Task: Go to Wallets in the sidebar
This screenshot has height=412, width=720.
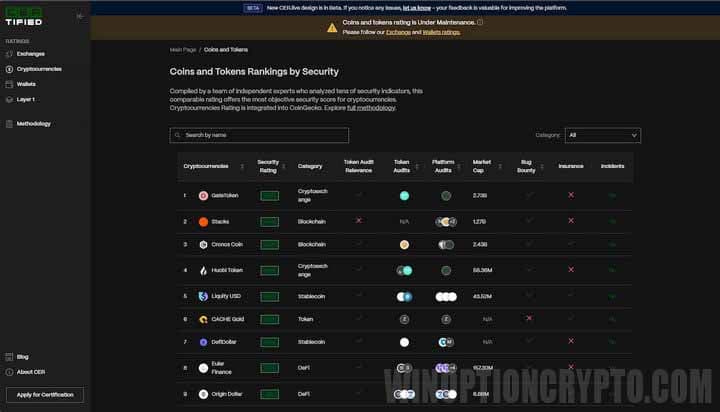Action: pos(26,84)
